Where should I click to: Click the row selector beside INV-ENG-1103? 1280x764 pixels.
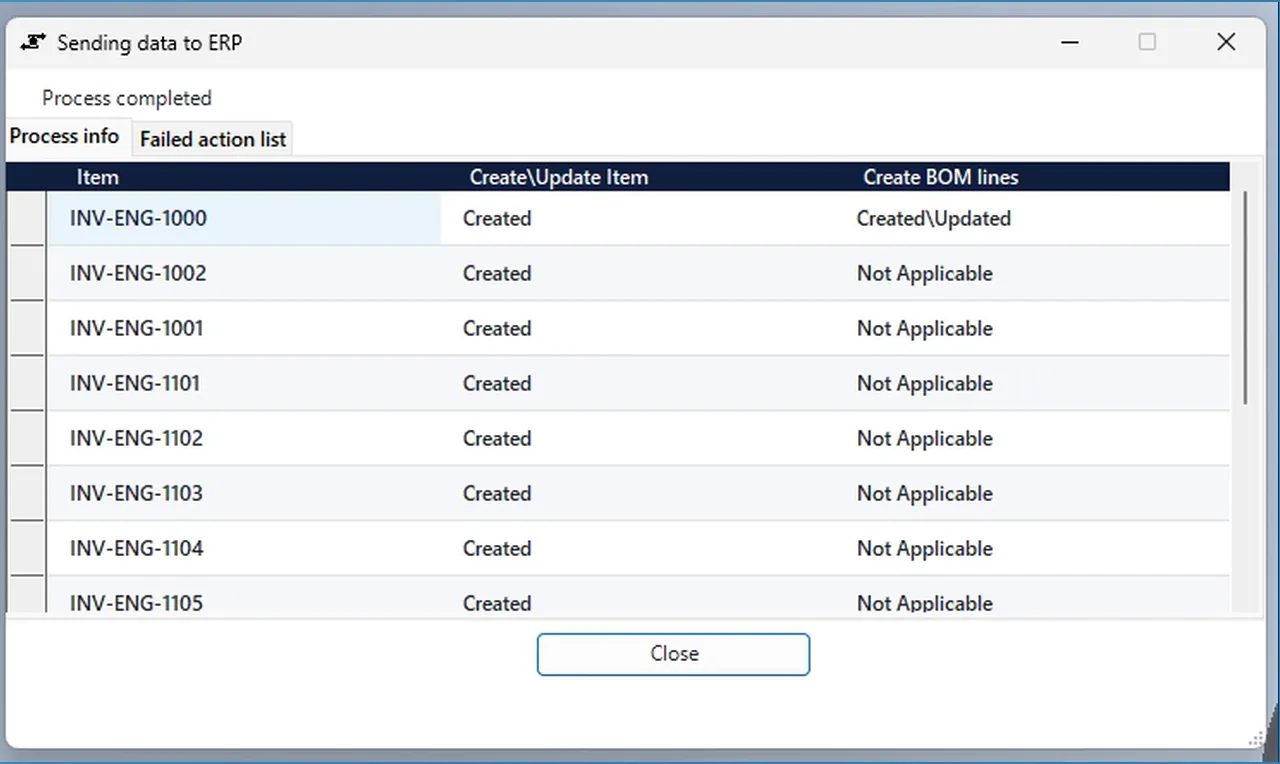(x=27, y=493)
